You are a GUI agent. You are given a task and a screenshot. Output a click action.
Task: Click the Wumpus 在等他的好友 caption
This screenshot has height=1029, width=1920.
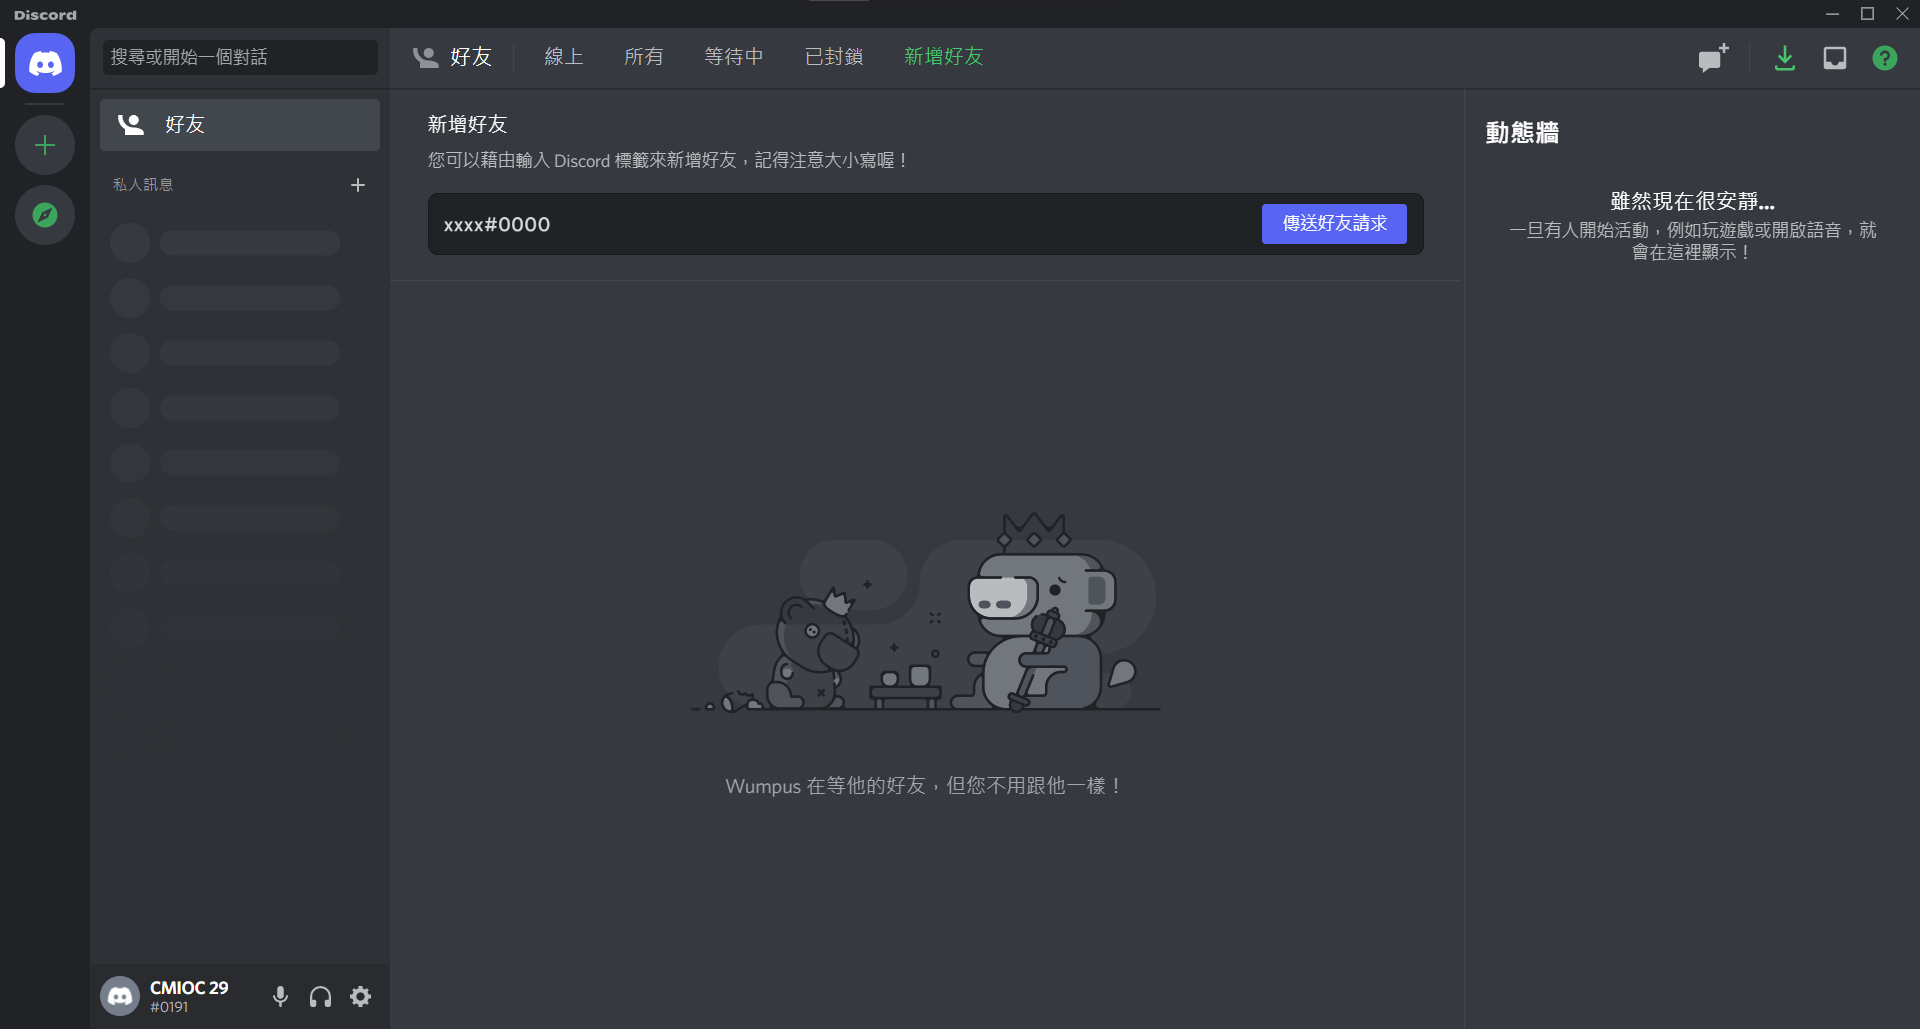click(x=925, y=786)
